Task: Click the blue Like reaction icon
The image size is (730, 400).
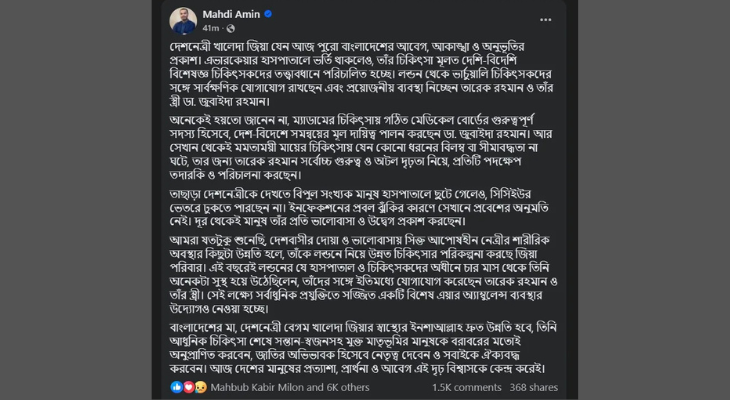Action: pyautogui.click(x=177, y=387)
